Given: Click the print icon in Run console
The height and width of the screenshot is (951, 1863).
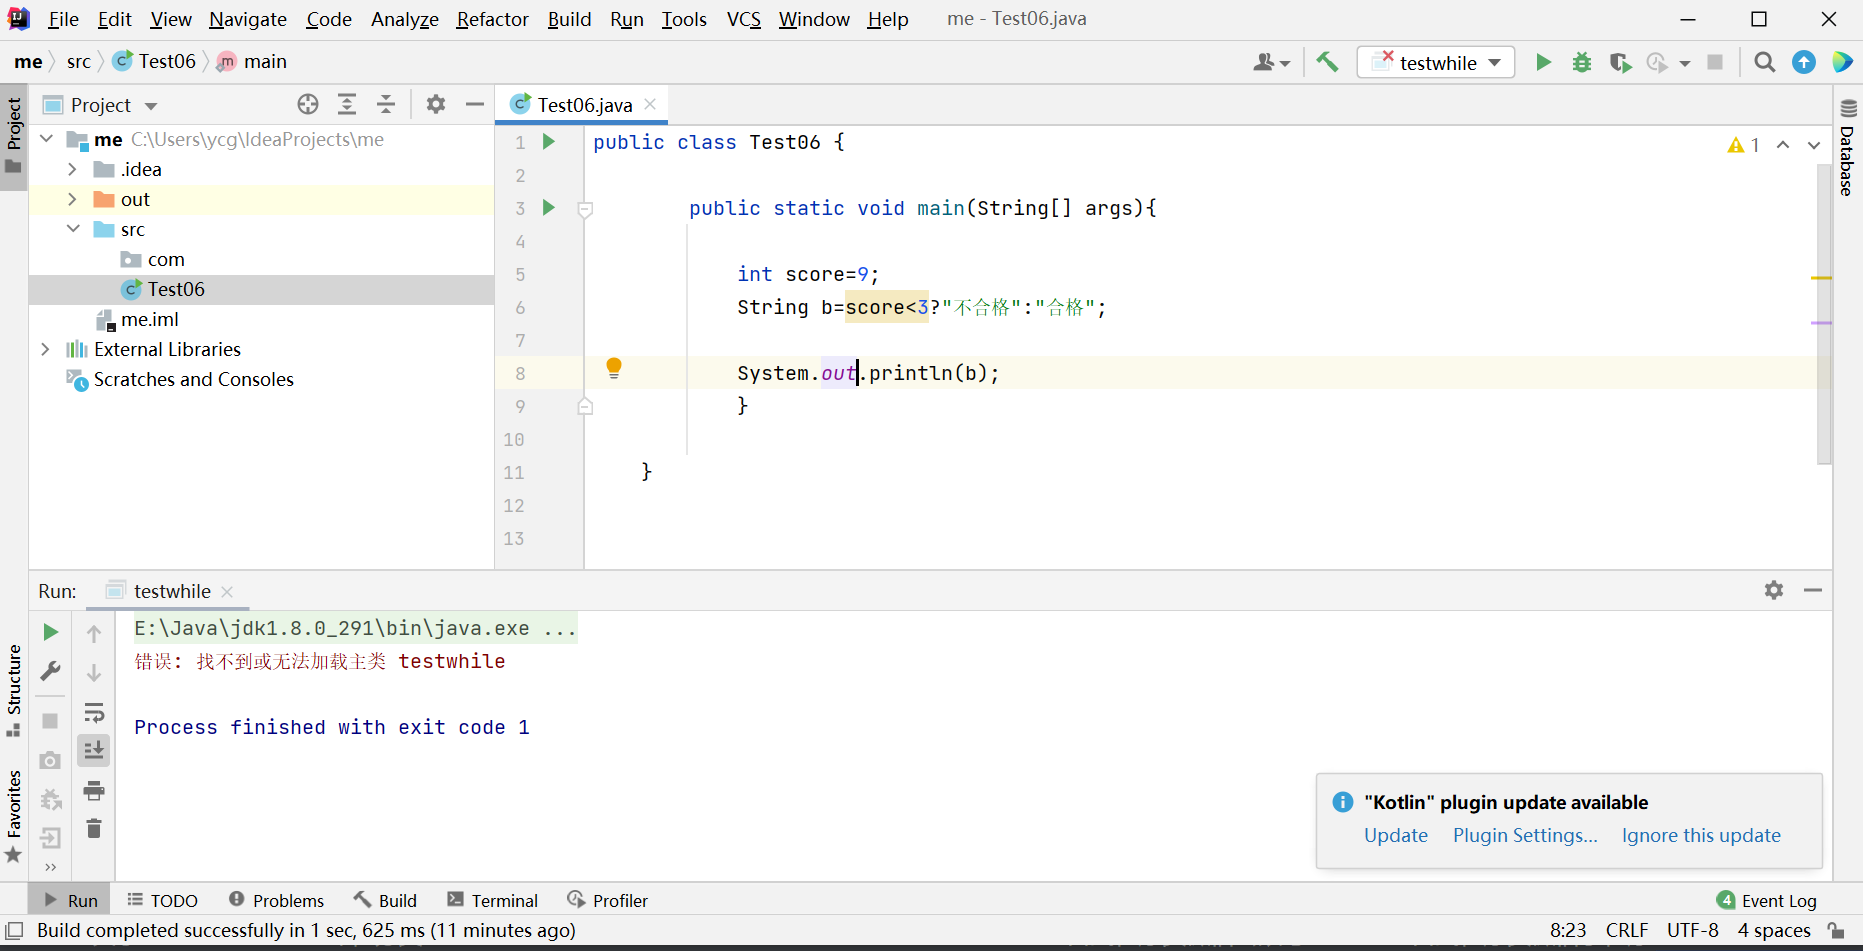Looking at the screenshot, I should [x=94, y=791].
